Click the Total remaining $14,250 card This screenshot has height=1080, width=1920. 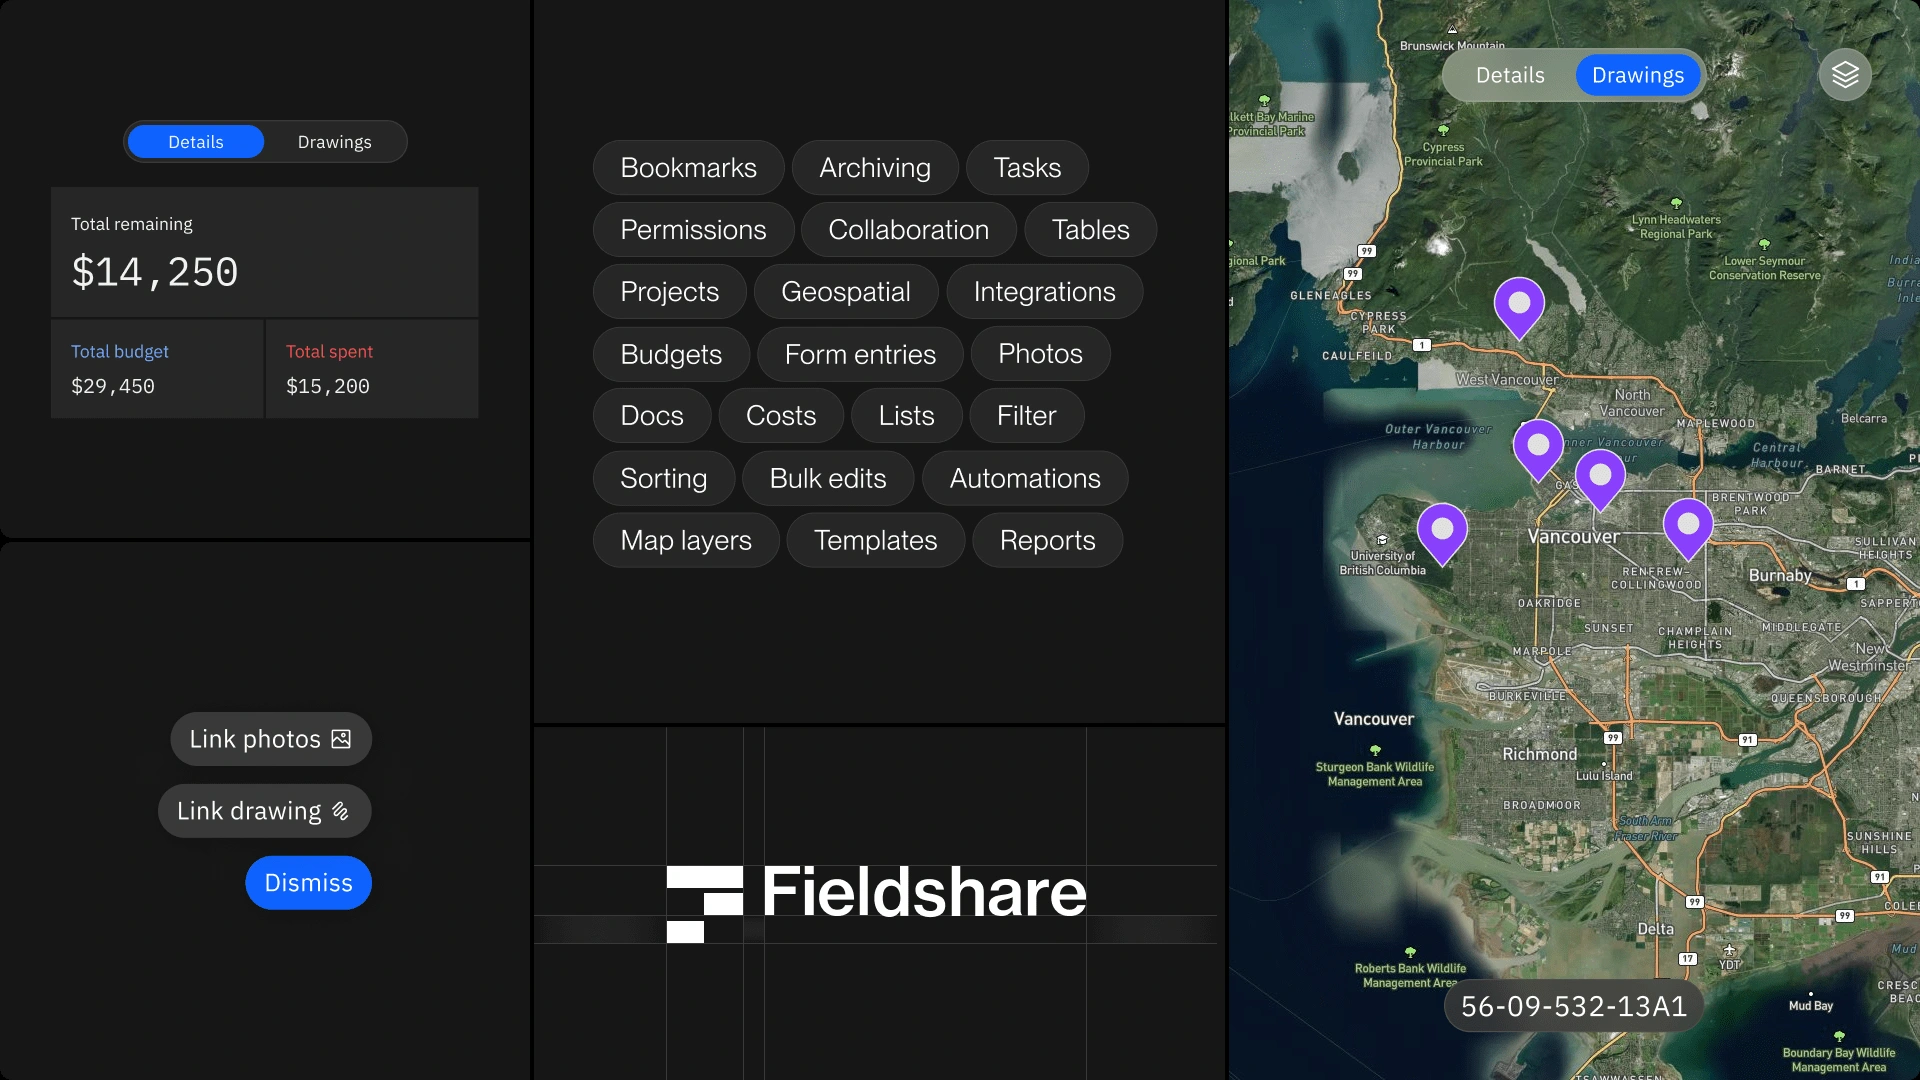click(x=264, y=252)
